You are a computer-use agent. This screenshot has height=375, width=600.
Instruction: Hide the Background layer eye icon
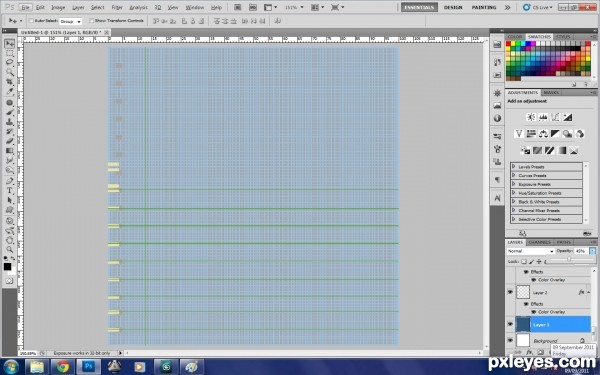coord(510,340)
